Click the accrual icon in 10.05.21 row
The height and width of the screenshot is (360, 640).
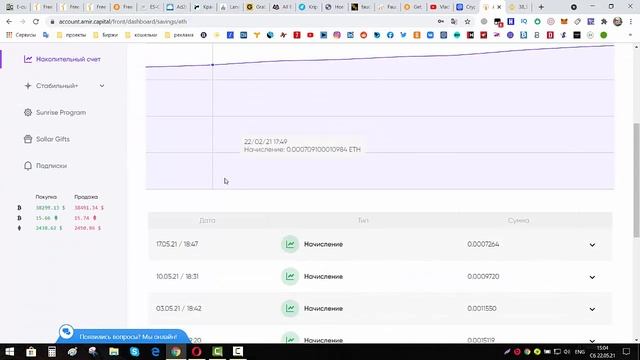(x=290, y=276)
